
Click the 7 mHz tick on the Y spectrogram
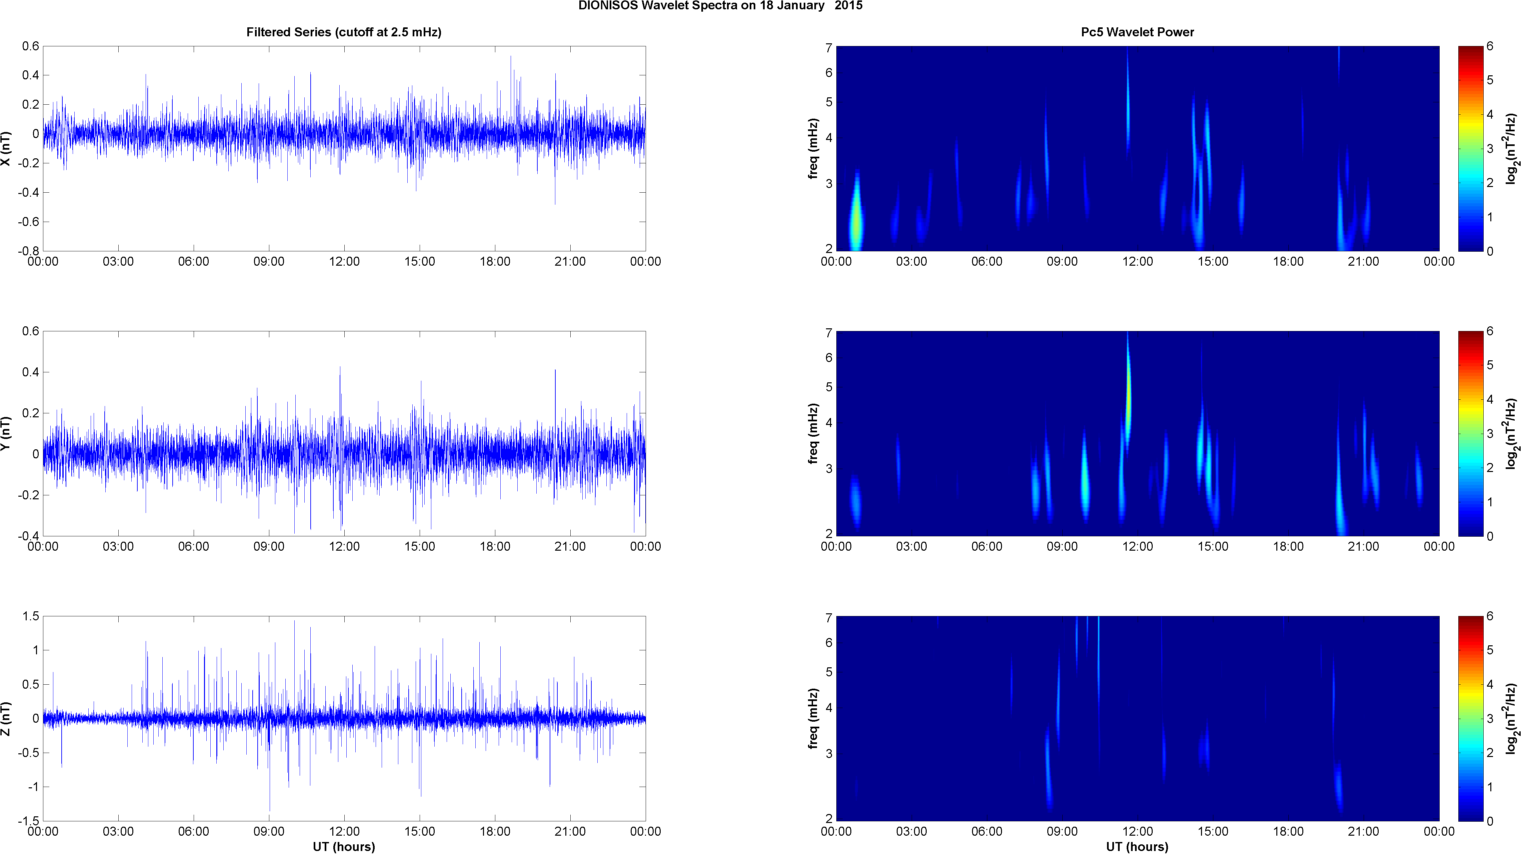(829, 332)
